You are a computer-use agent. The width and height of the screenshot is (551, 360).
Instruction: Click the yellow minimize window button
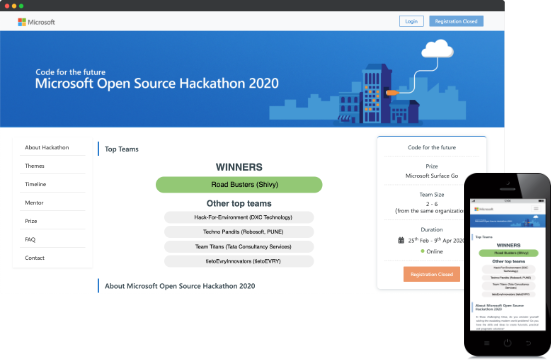14,6
